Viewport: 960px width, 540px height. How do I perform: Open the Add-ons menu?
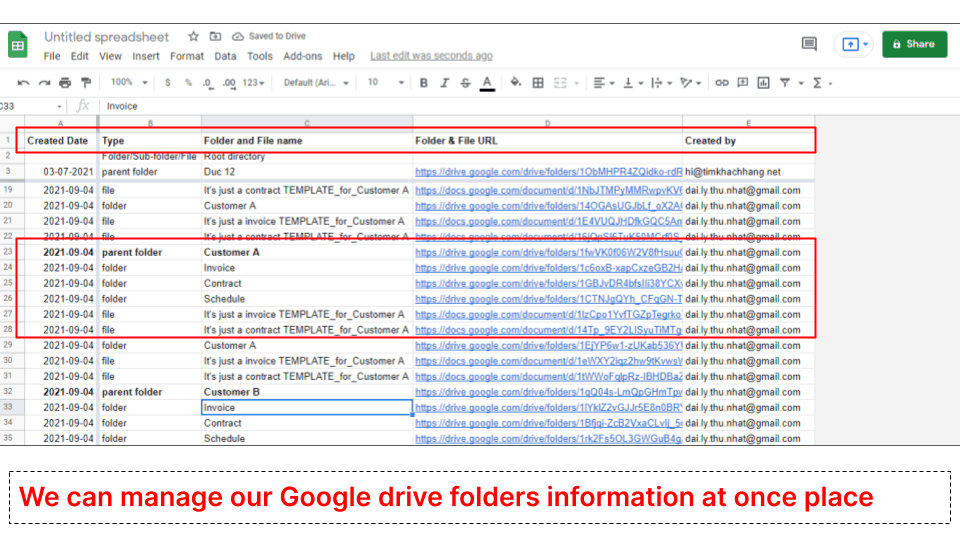(302, 56)
